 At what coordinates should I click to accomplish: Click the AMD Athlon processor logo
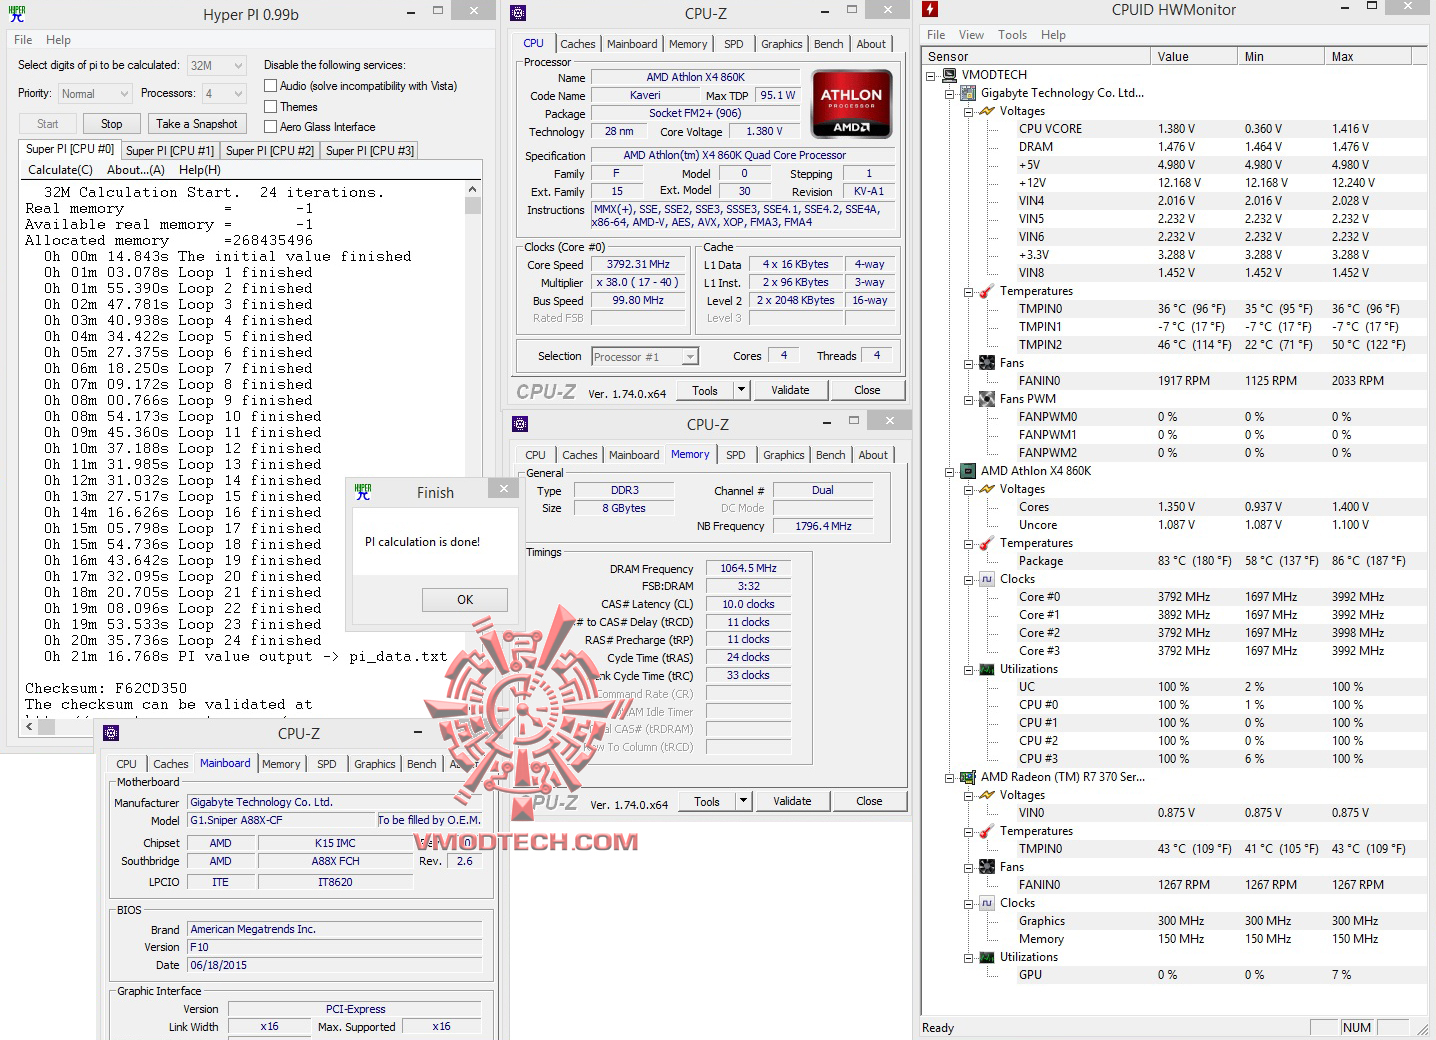point(851,104)
